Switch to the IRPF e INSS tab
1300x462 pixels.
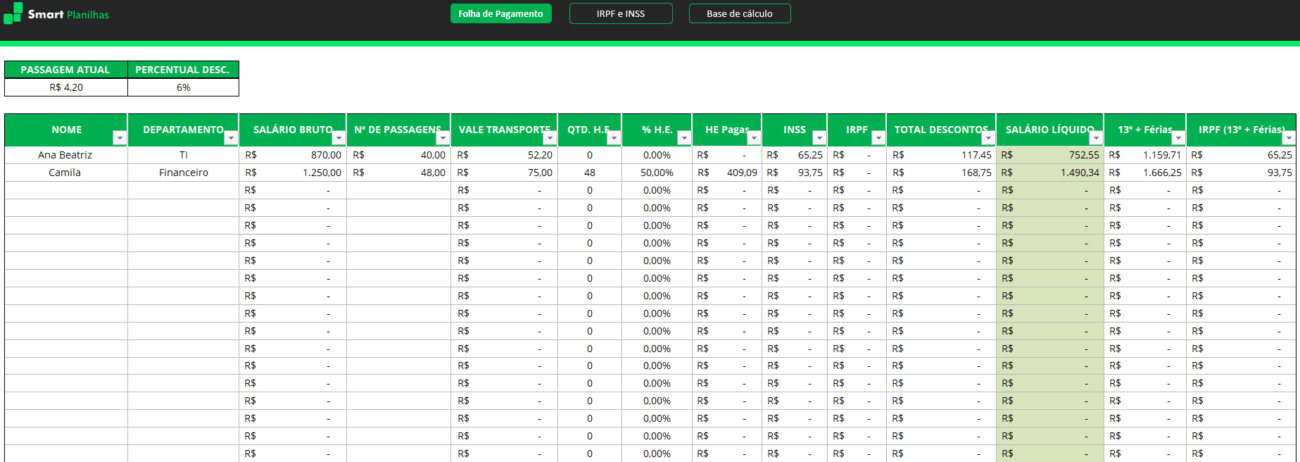[621, 14]
